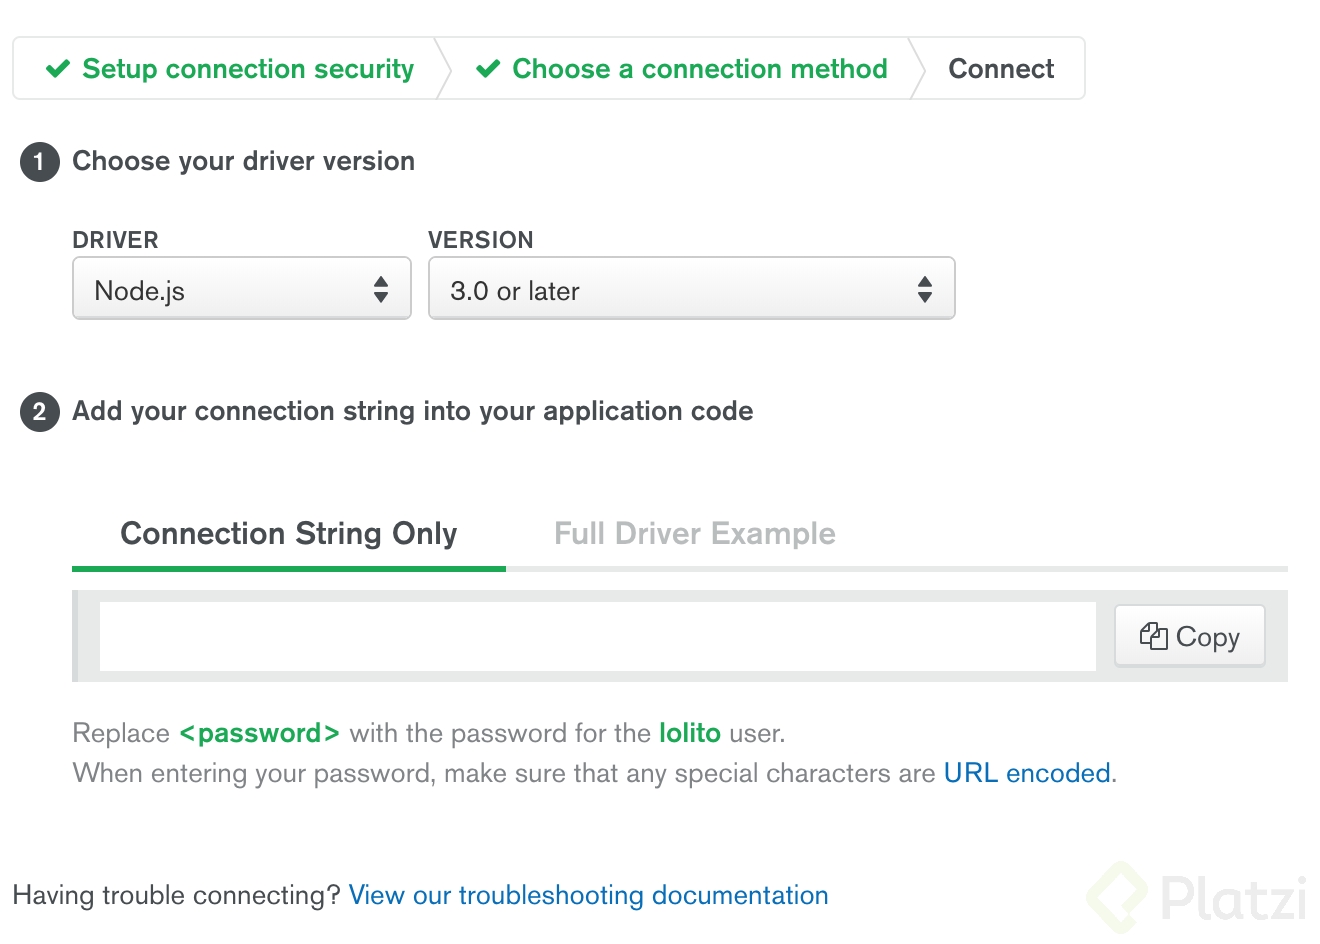1320x944 pixels.
Task: Switch to the Full Driver Example tab
Action: 694,534
